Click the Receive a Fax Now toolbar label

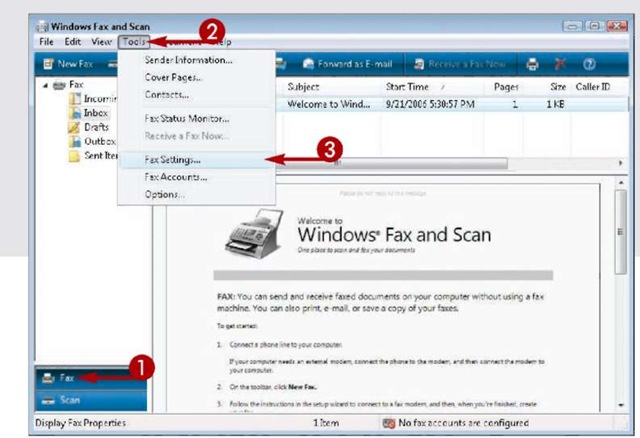(467, 64)
